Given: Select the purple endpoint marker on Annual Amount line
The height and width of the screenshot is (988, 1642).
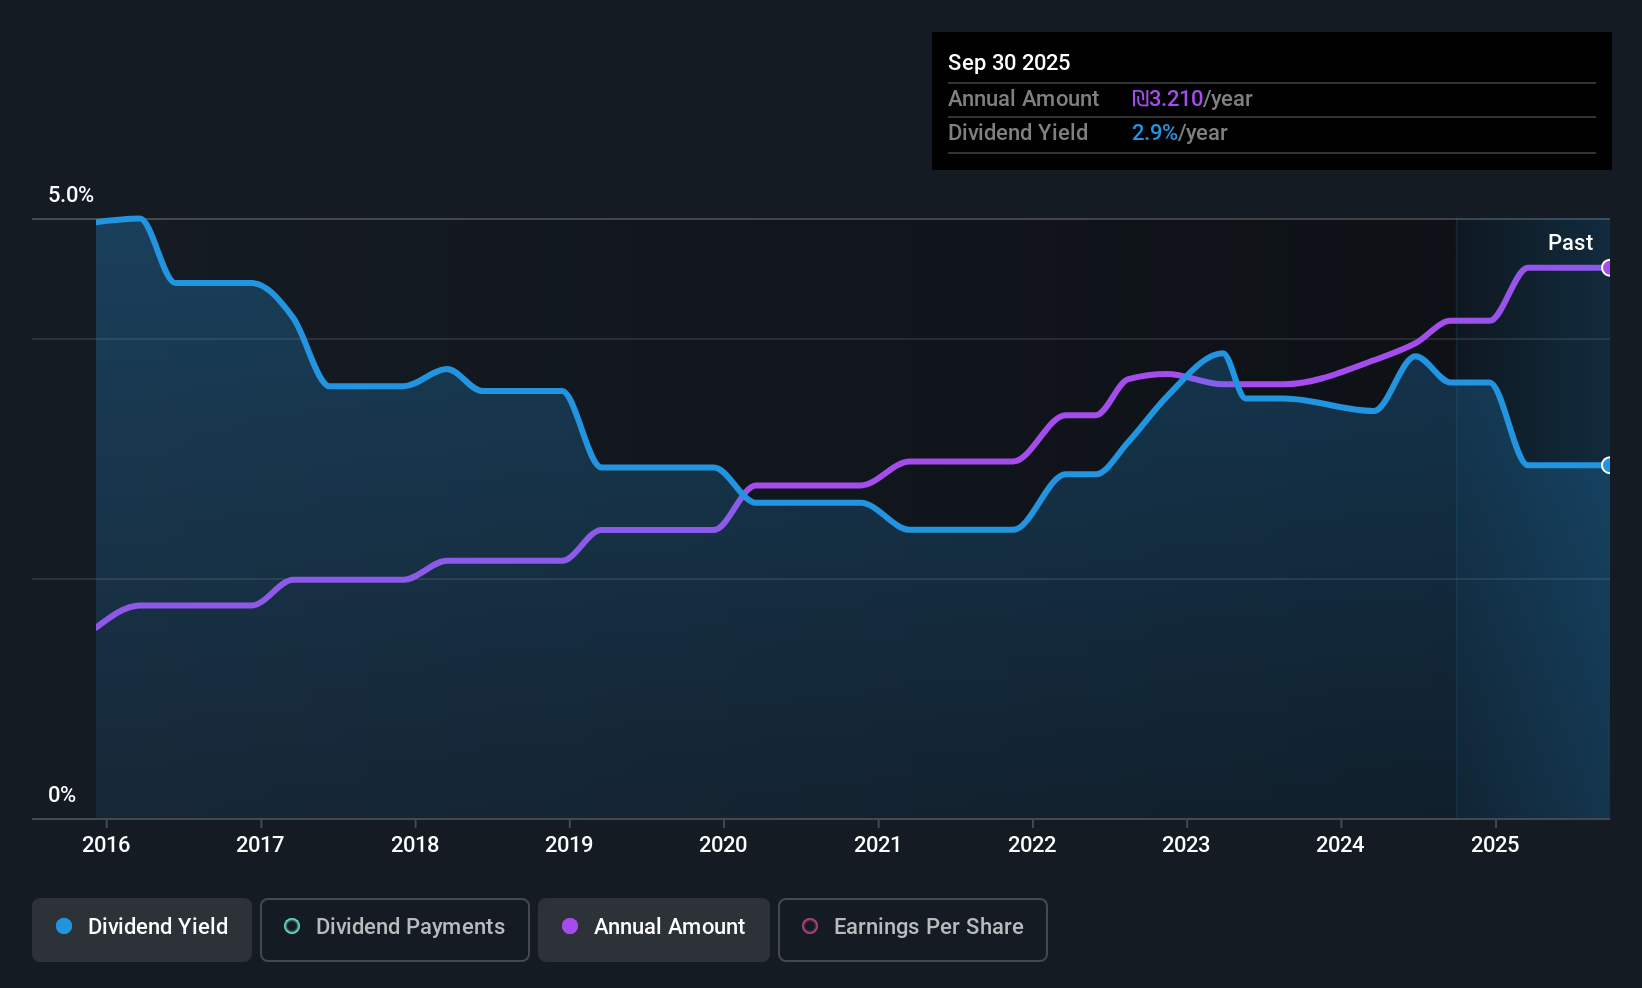Looking at the screenshot, I should click(1607, 268).
